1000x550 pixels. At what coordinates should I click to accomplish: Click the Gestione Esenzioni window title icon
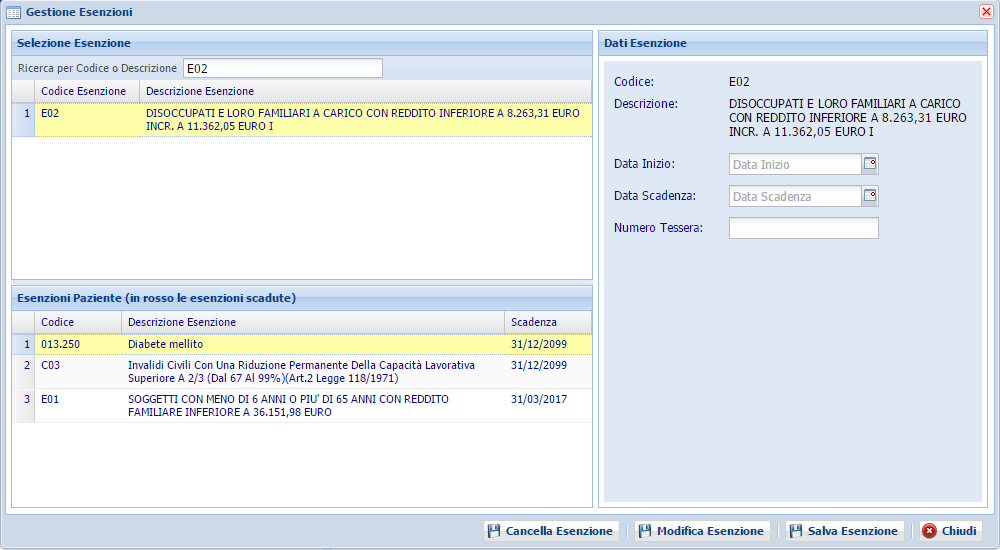tap(13, 12)
